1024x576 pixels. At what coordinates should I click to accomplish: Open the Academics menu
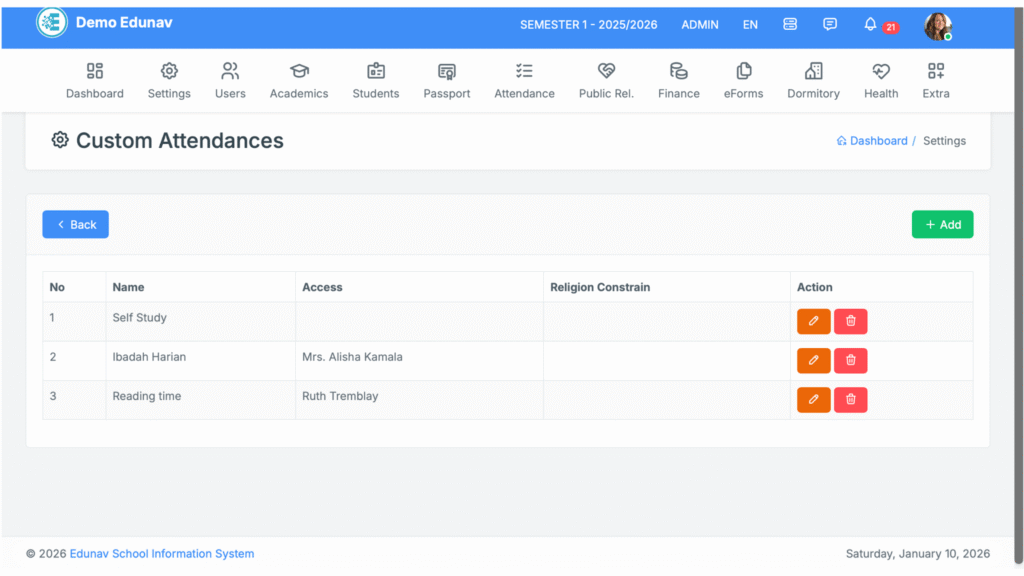pyautogui.click(x=299, y=81)
